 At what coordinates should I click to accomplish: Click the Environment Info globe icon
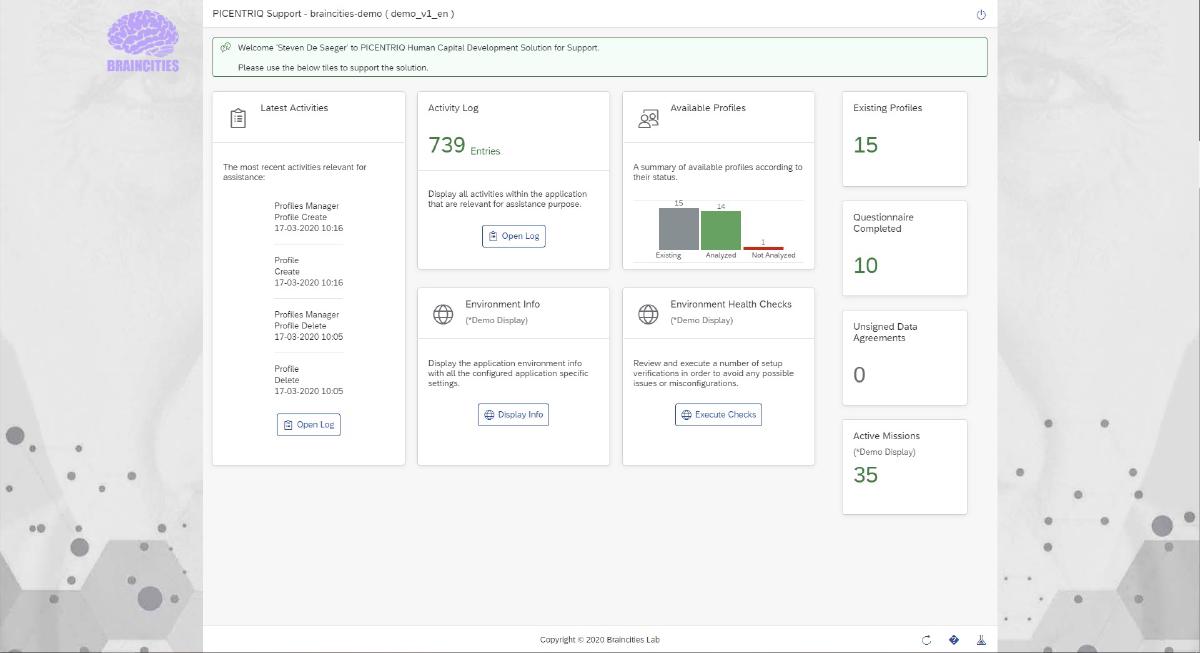(443, 314)
